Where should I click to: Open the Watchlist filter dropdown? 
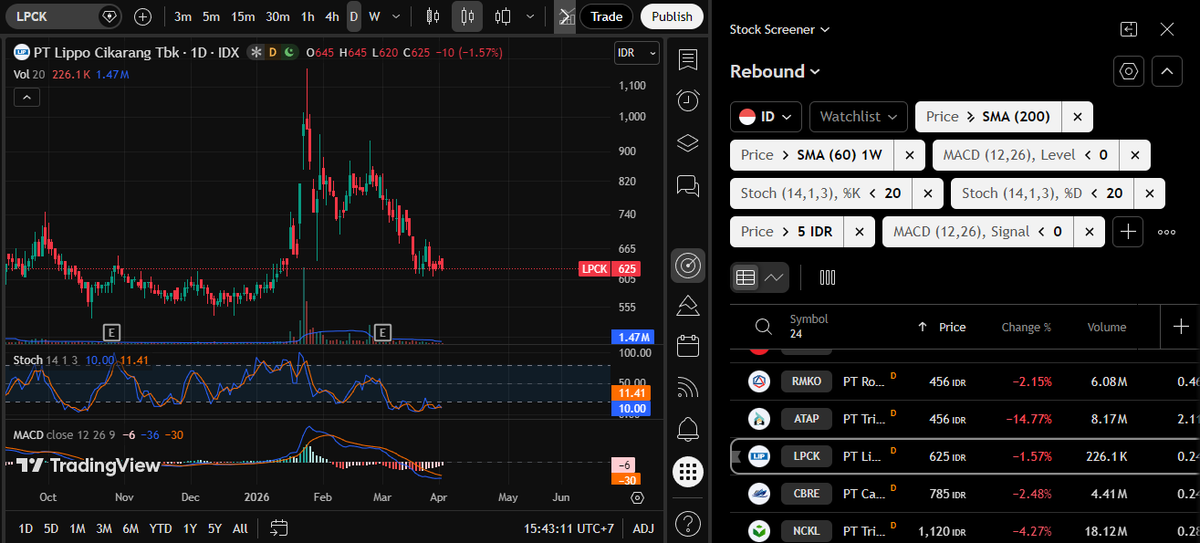858,117
